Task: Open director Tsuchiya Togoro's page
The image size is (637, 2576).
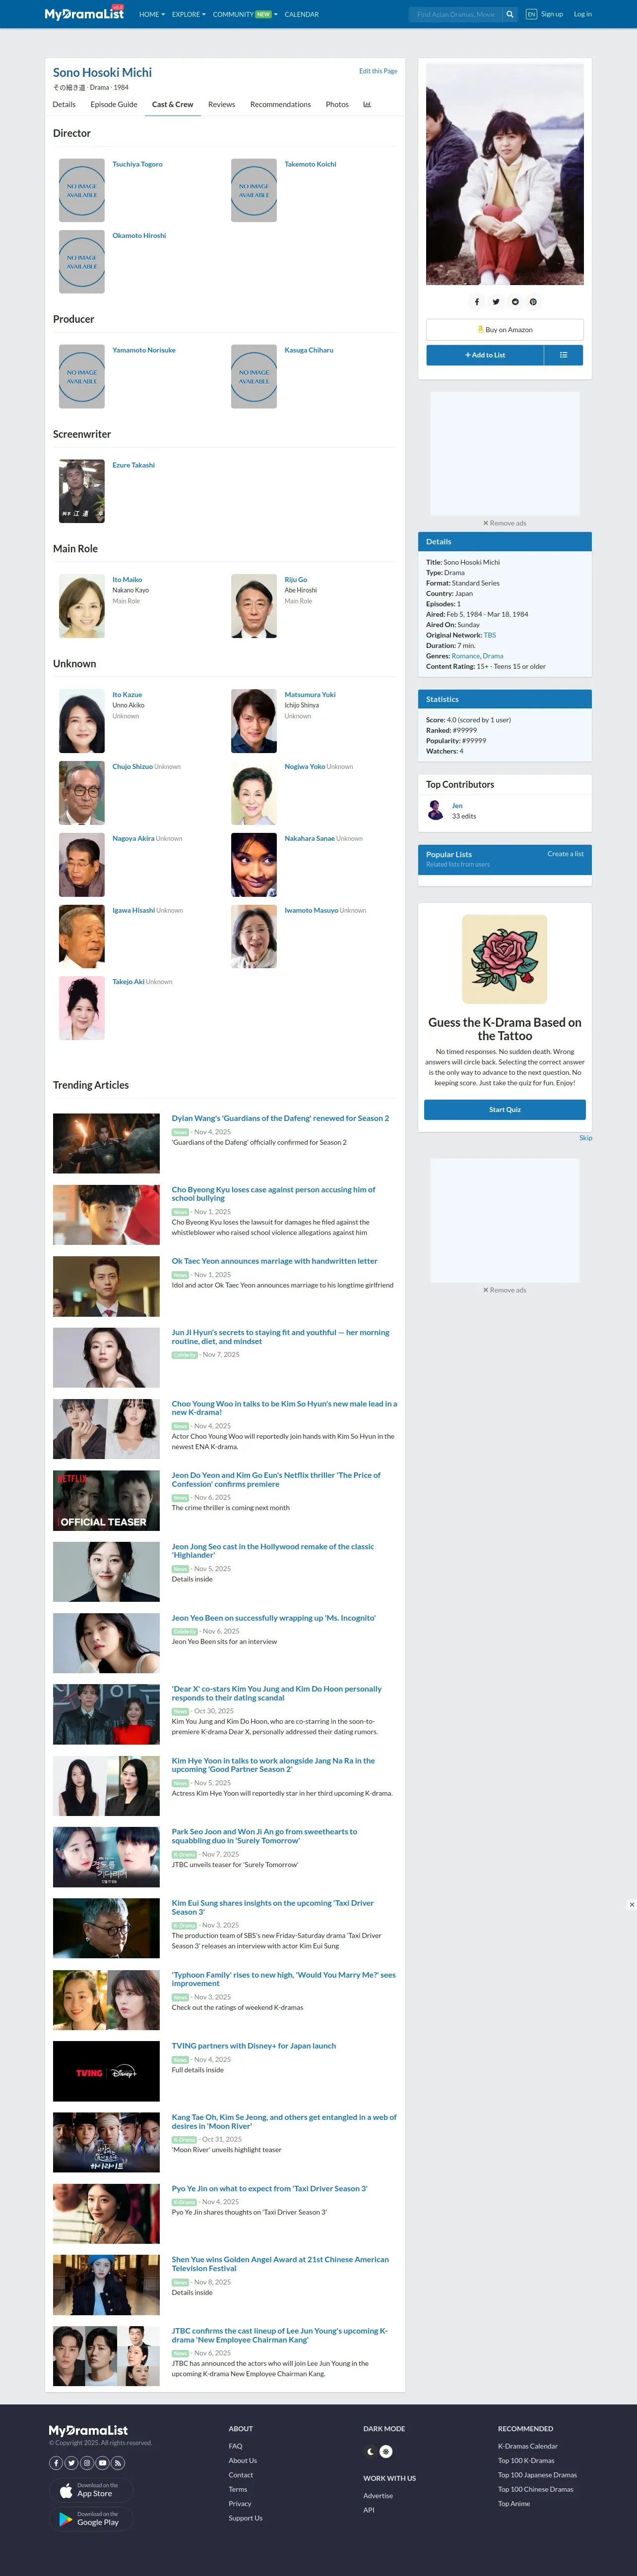Action: pos(137,164)
